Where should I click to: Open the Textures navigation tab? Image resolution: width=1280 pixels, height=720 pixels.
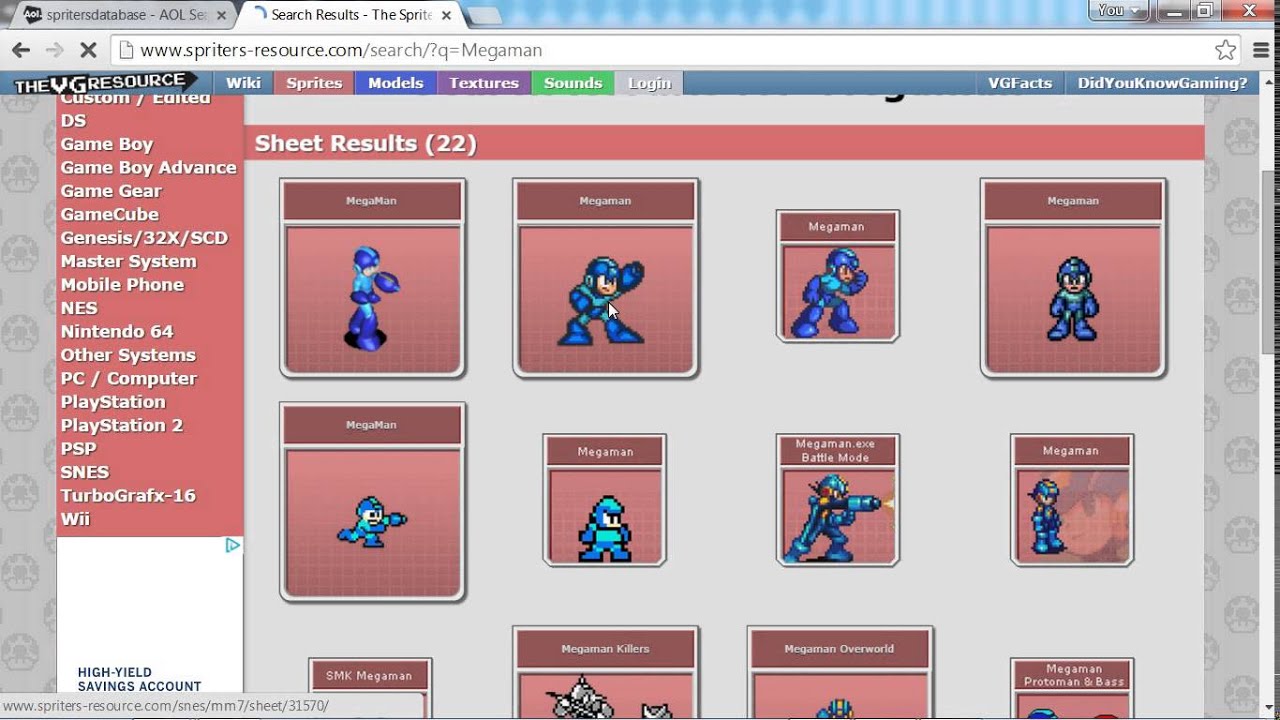tap(484, 83)
